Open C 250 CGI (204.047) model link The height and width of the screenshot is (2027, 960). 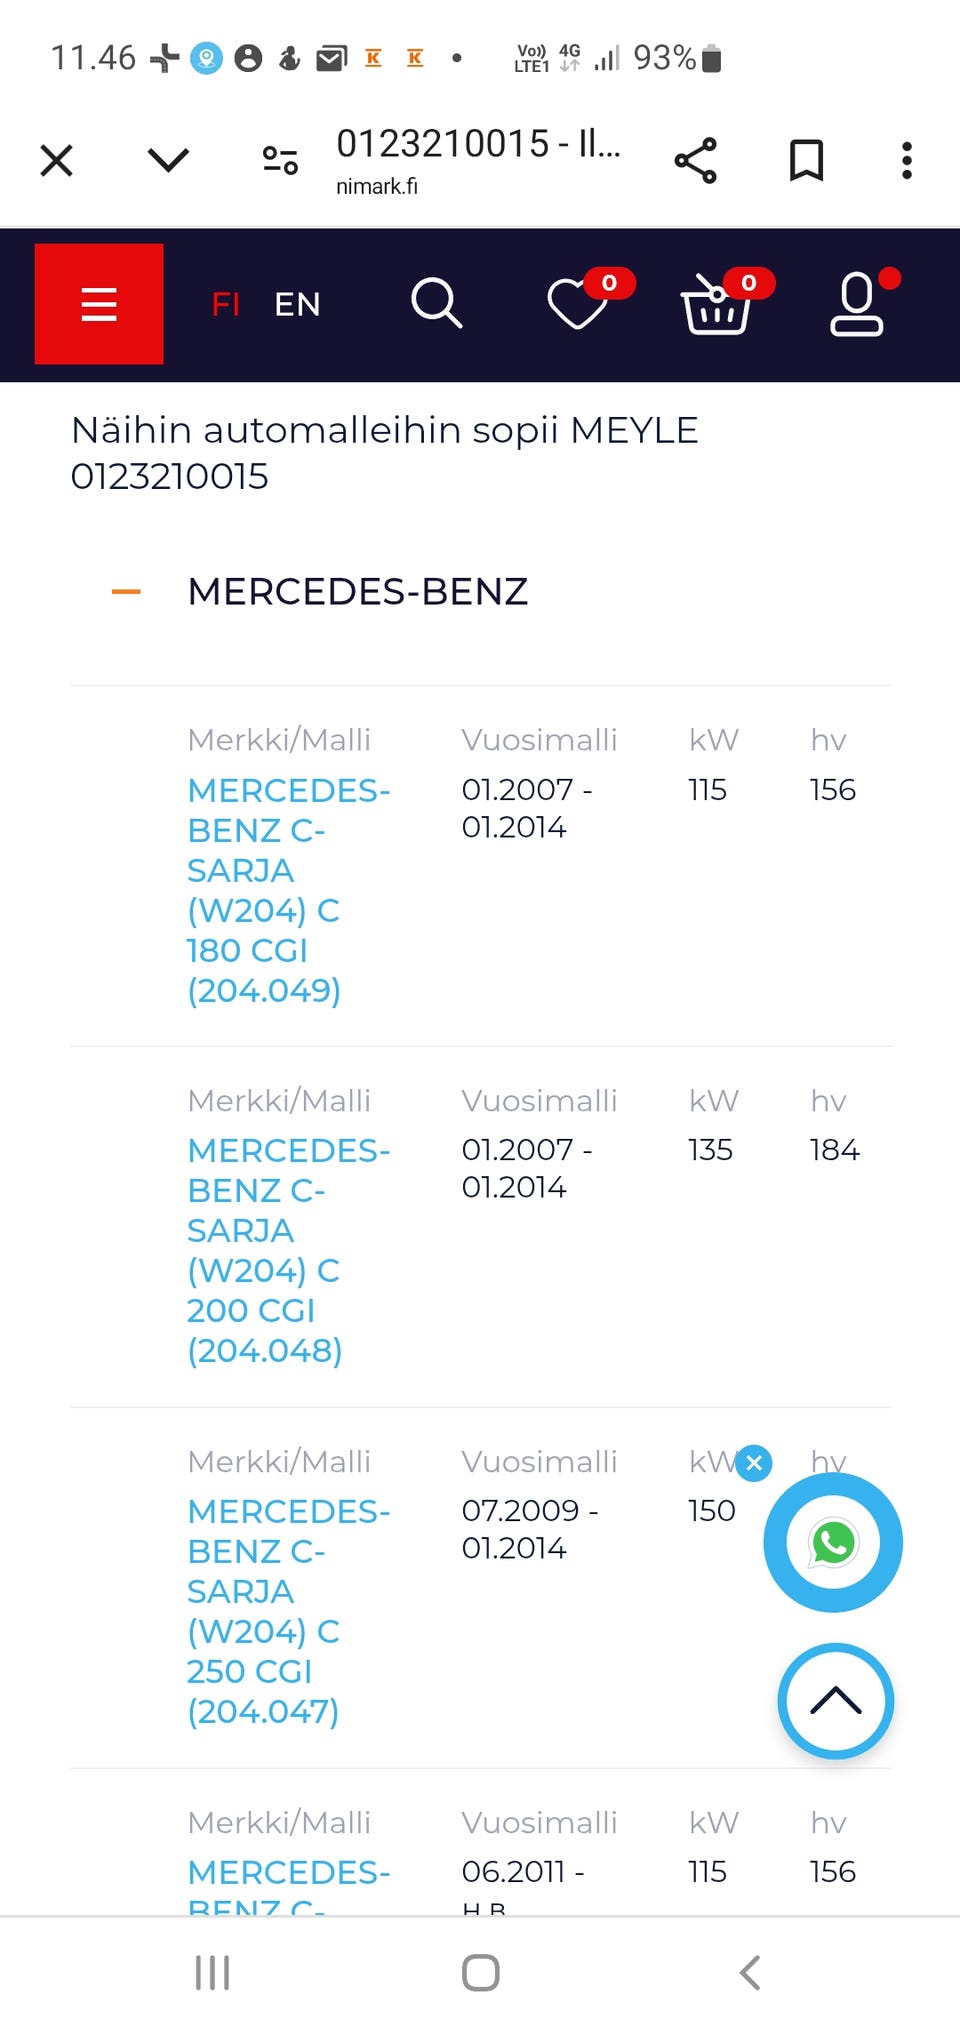[265, 1611]
